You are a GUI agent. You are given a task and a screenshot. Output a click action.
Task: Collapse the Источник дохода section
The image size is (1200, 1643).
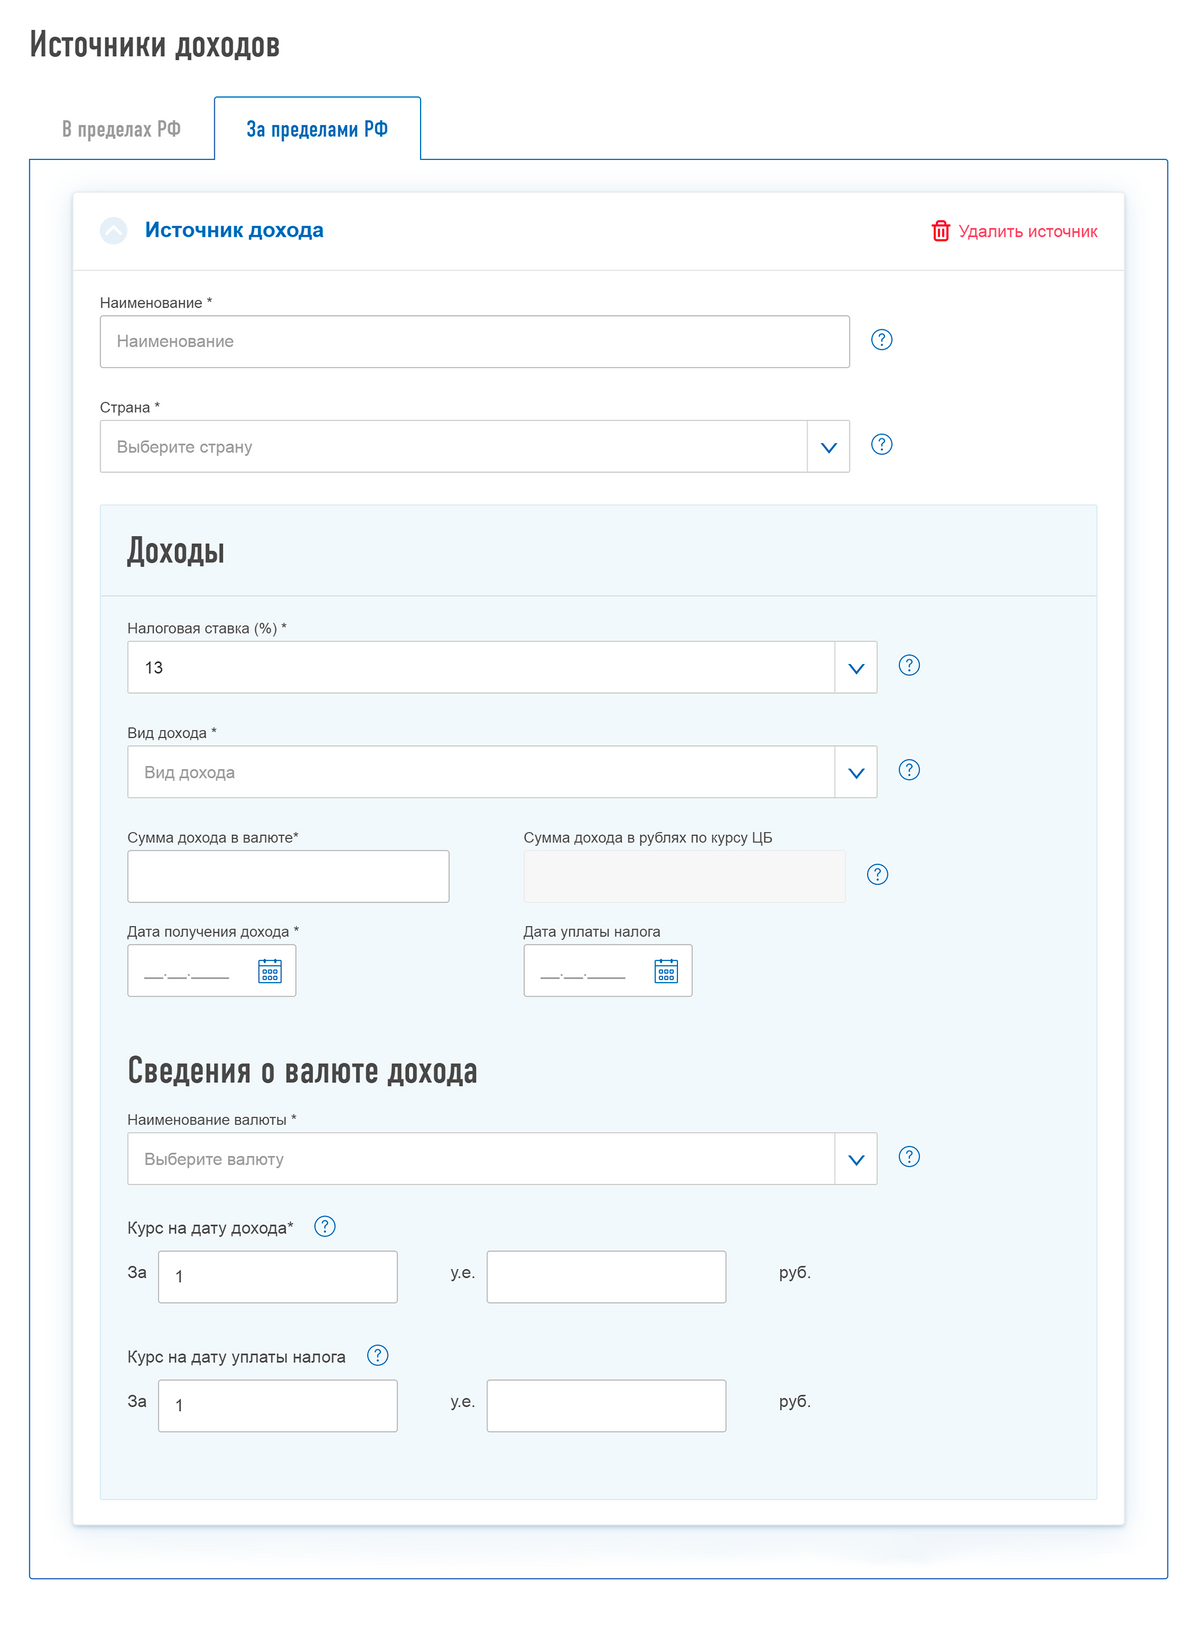pyautogui.click(x=114, y=231)
